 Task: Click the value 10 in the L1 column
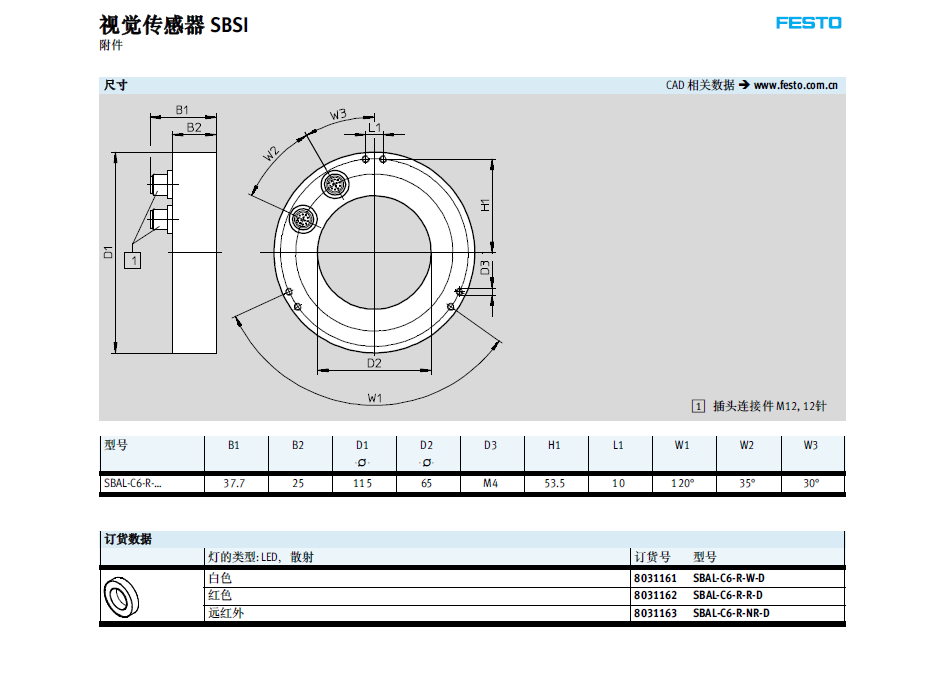(618, 483)
